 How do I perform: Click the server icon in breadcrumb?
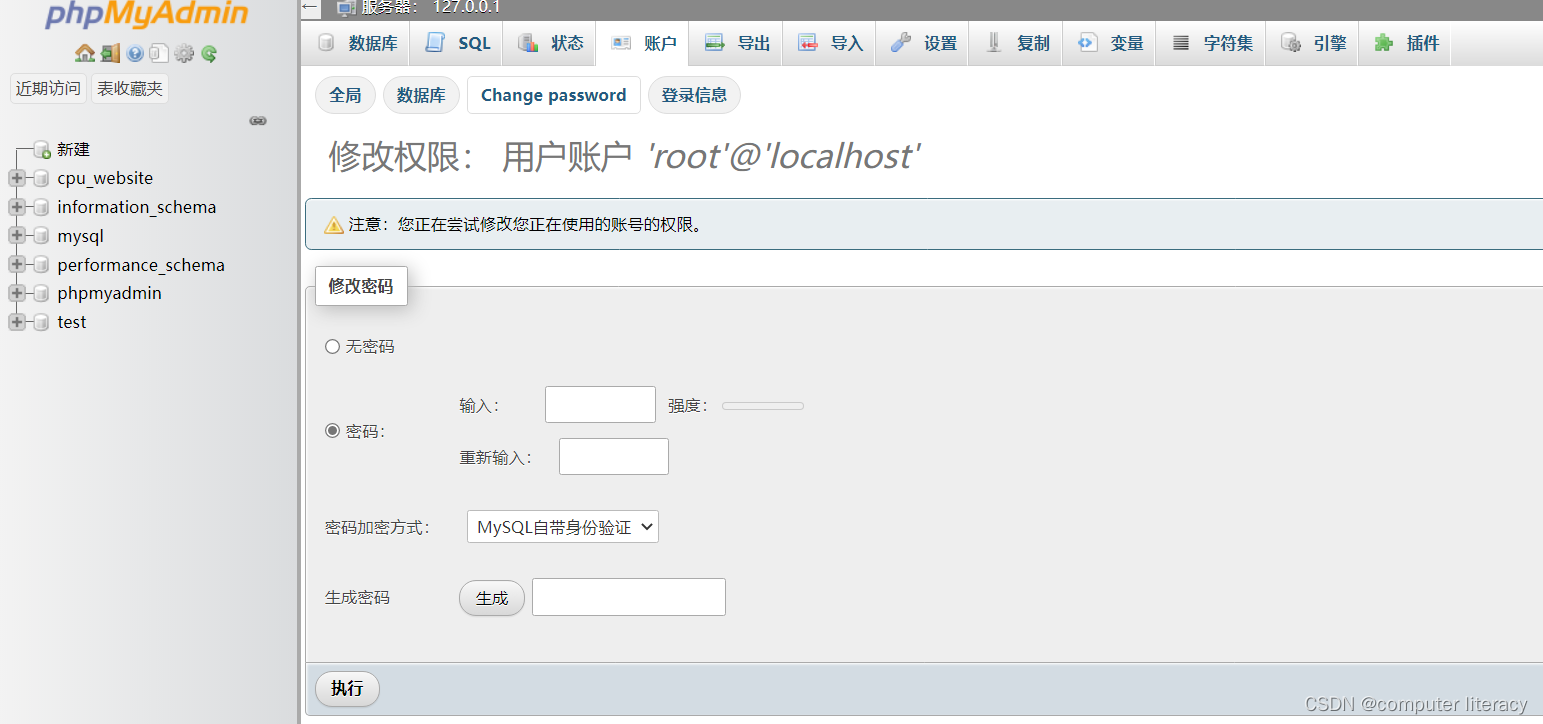click(346, 7)
